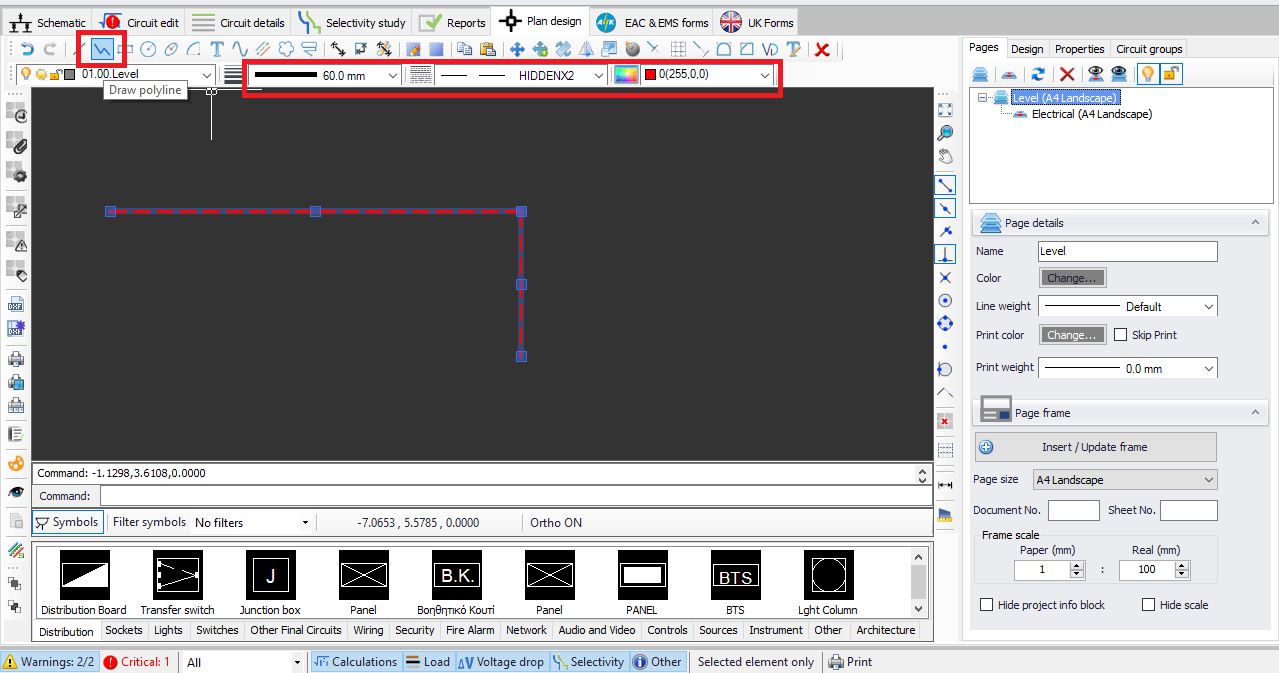
Task: Toggle the endpoint snap button
Action: 945,185
